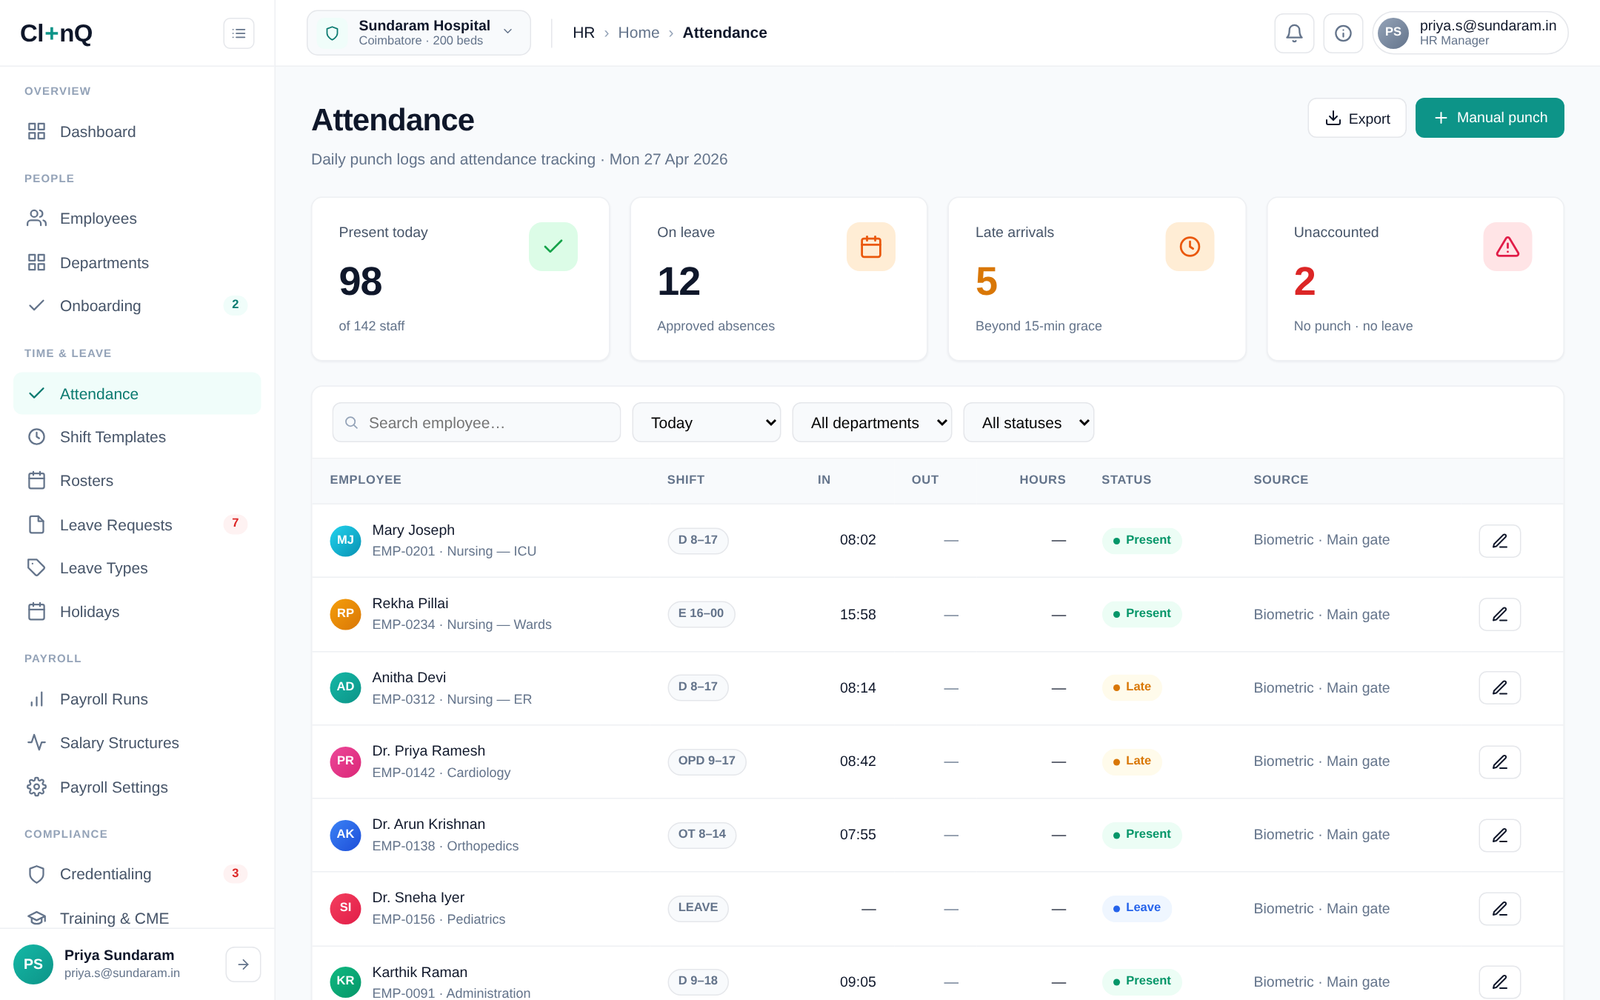This screenshot has height=1000, width=1600.
Task: Click the Karthik Raman employee name
Action: [420, 972]
